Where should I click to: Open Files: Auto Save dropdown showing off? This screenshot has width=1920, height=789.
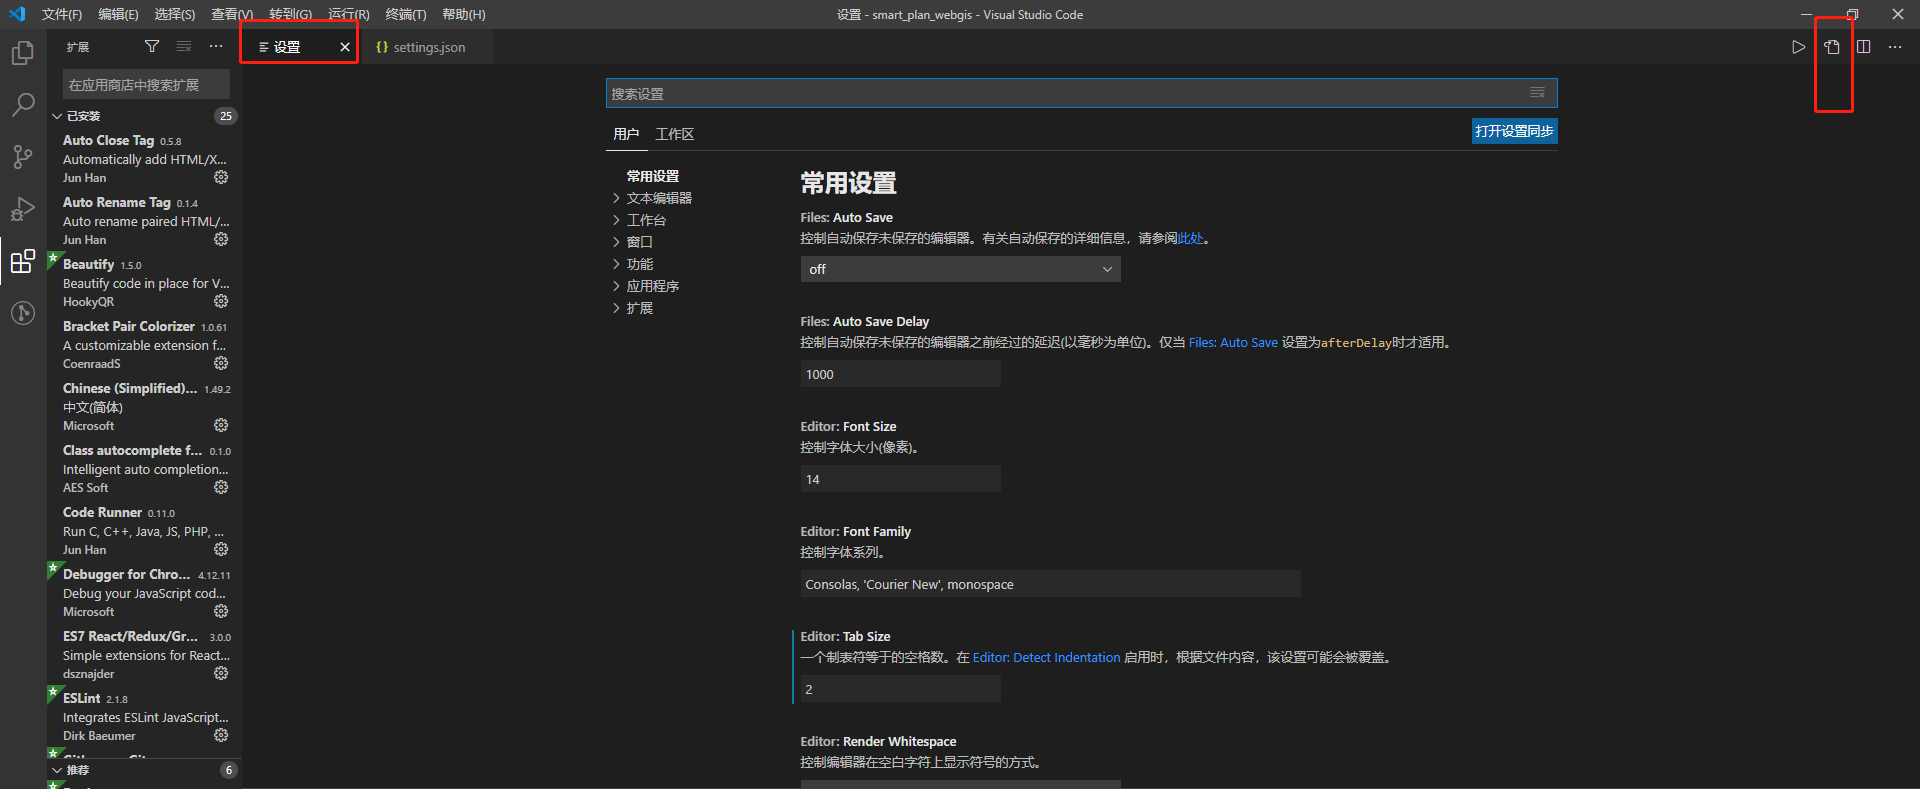tap(960, 269)
